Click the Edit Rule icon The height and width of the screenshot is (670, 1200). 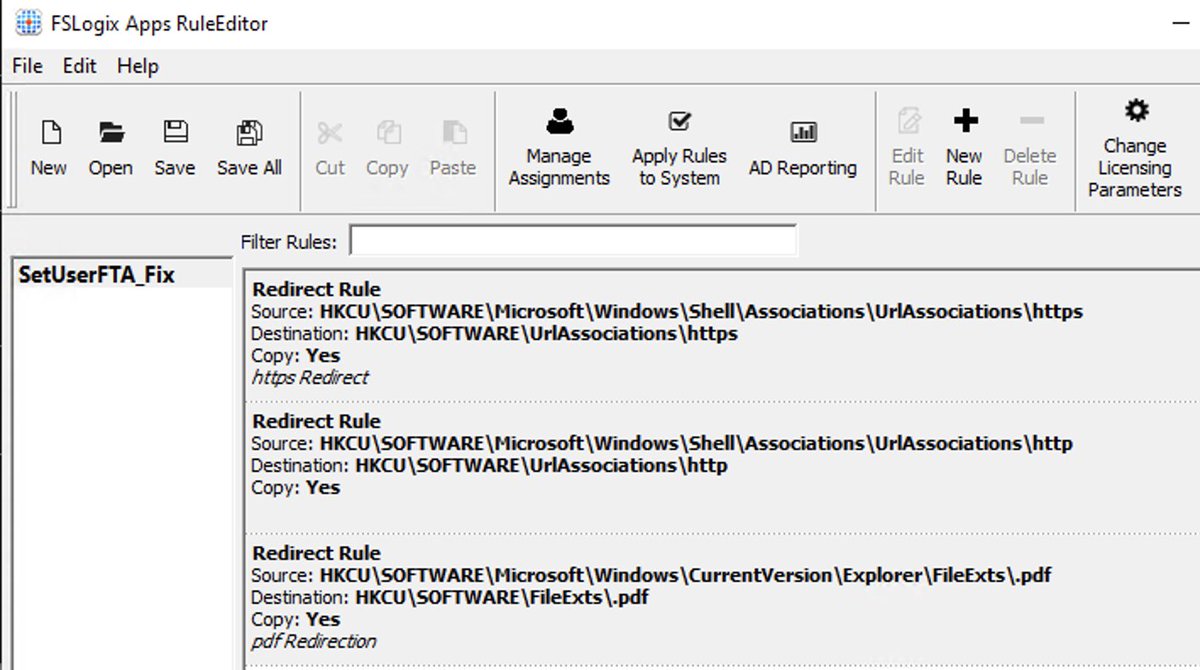tap(908, 122)
